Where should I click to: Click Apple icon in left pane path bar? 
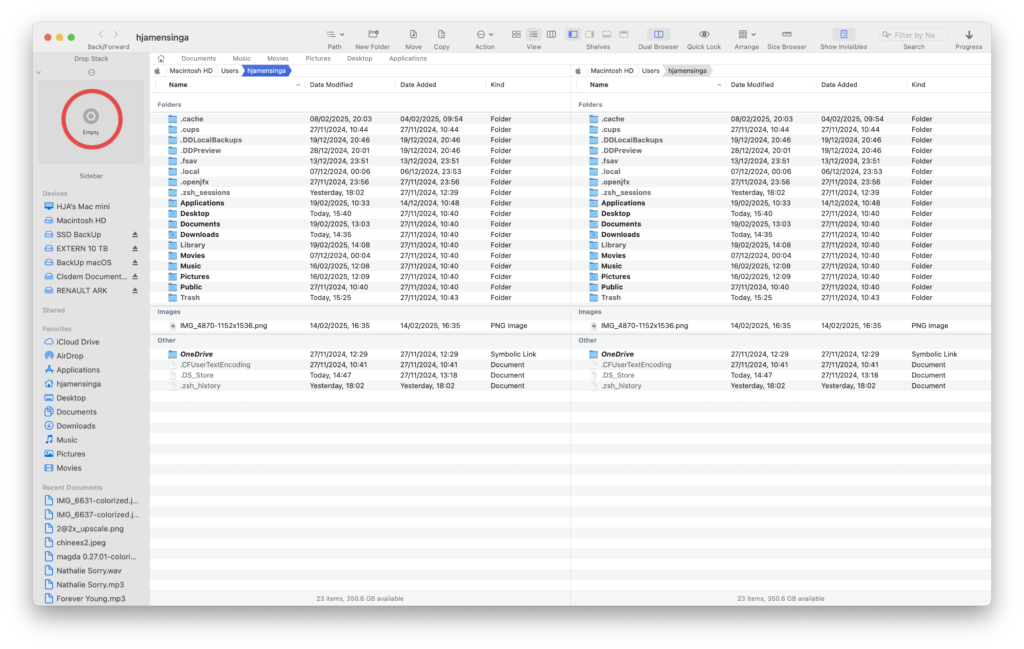click(157, 71)
